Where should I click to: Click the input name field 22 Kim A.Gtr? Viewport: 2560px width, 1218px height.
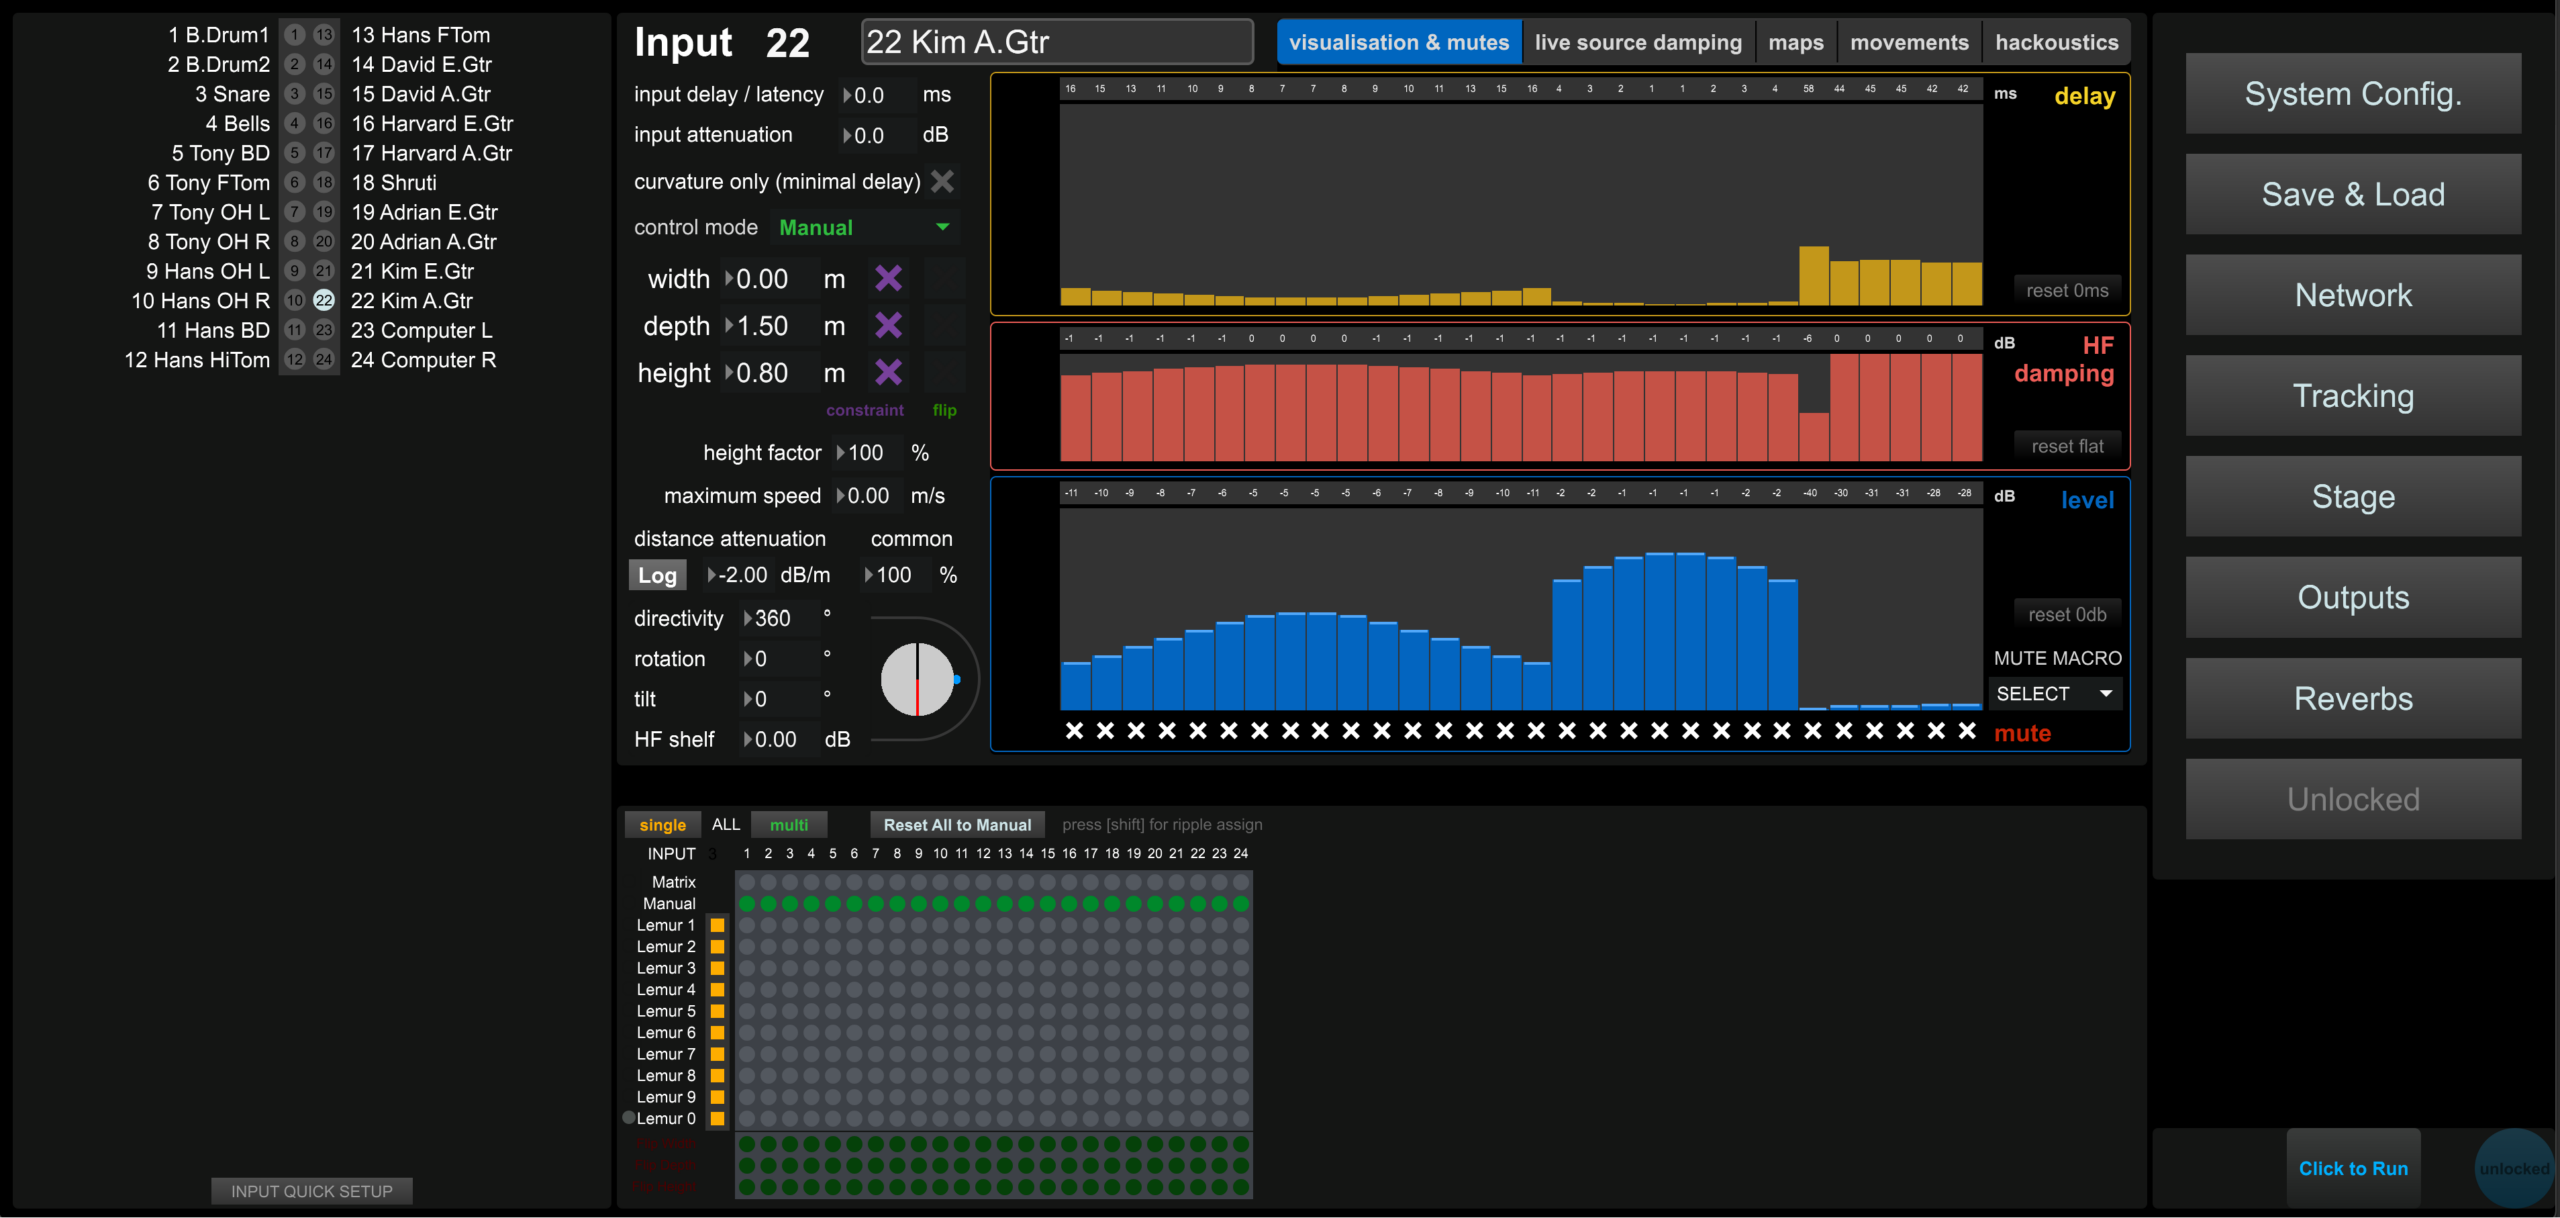1057,42
